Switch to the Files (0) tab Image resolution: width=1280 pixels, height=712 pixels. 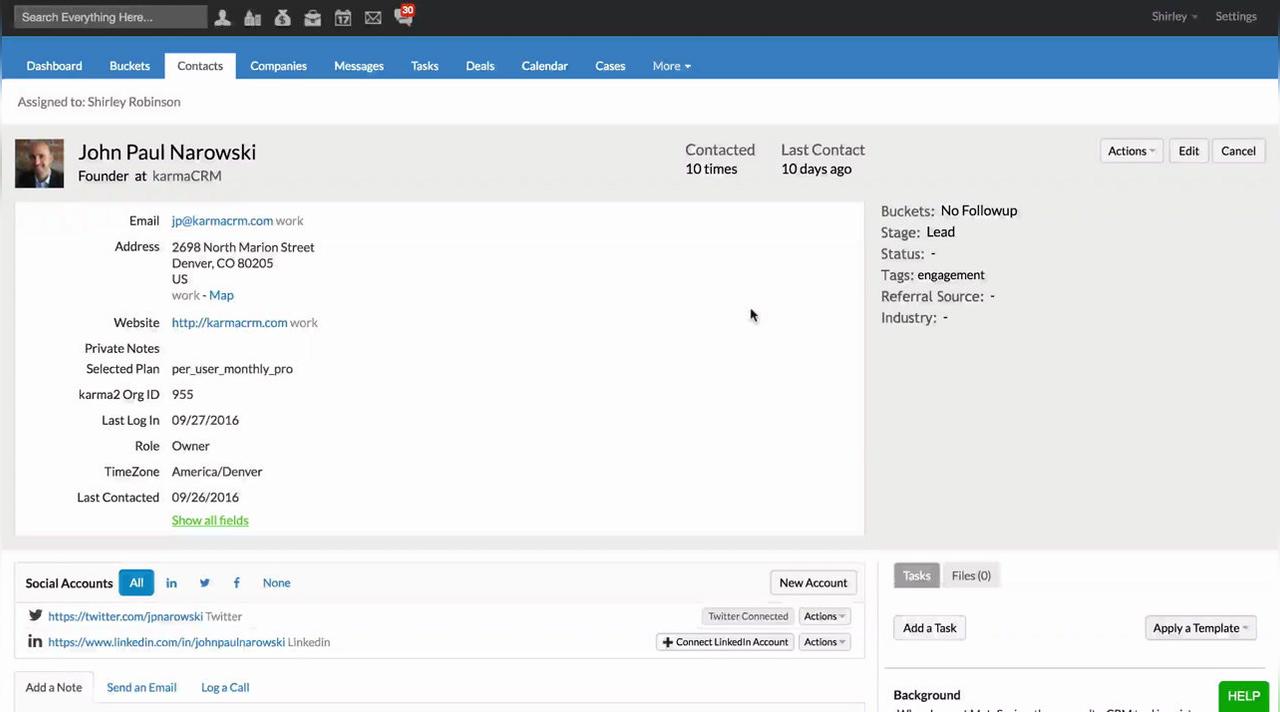pos(971,575)
